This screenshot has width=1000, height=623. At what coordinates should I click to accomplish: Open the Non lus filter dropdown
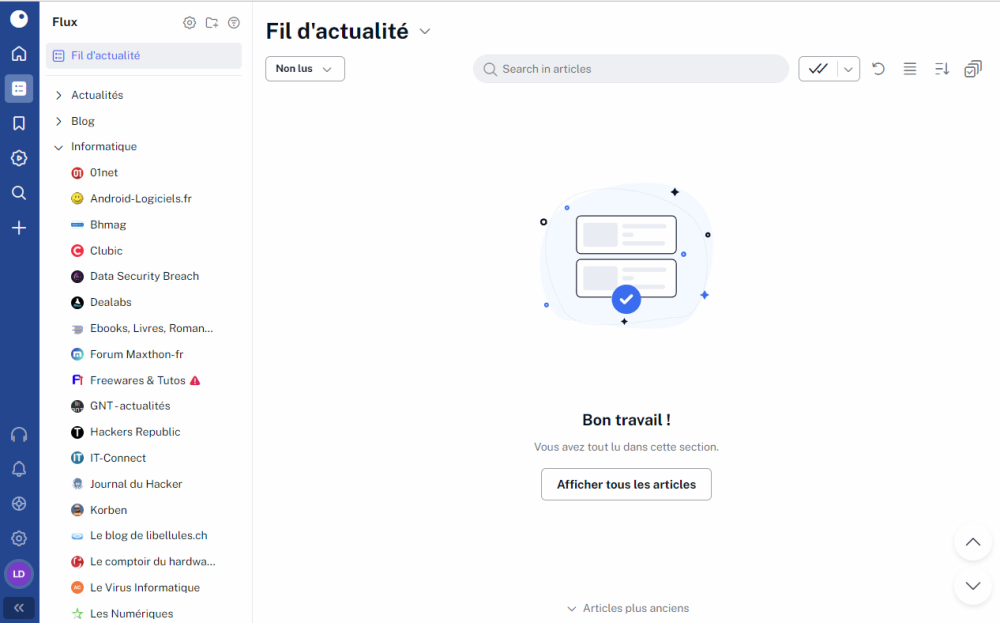click(x=305, y=69)
